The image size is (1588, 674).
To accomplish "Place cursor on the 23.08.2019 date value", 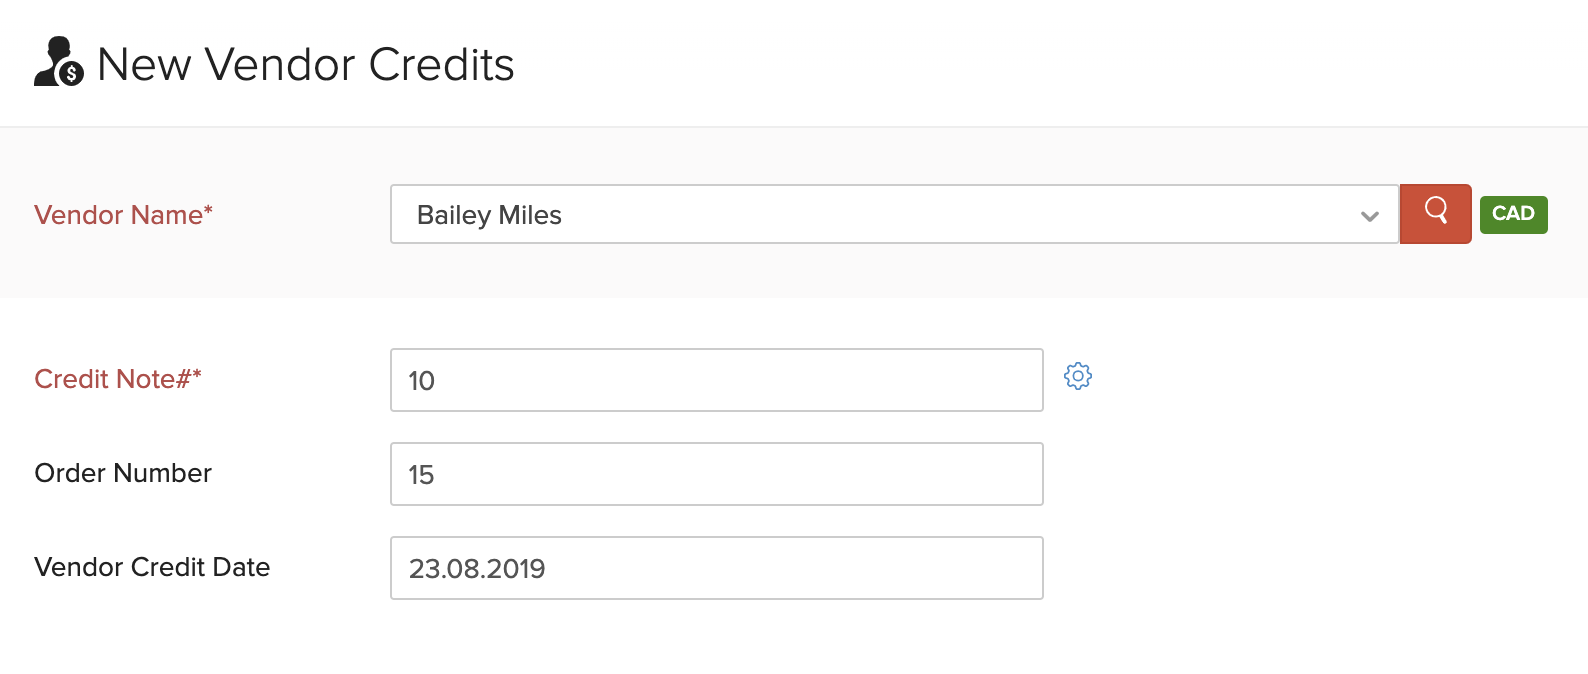I will pyautogui.click(x=477, y=569).
